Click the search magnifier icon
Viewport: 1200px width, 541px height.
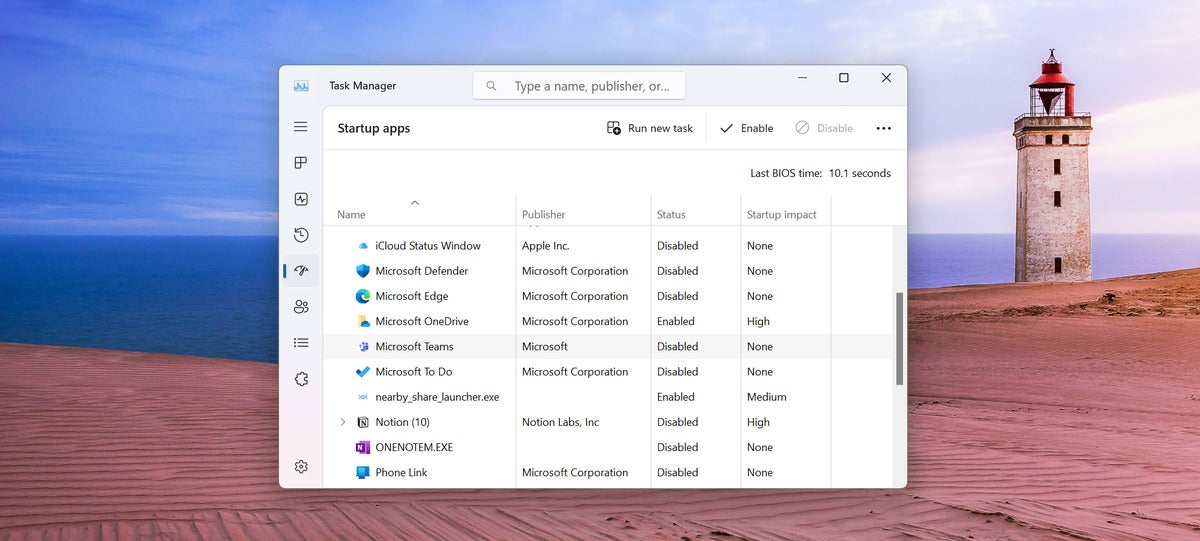click(491, 86)
